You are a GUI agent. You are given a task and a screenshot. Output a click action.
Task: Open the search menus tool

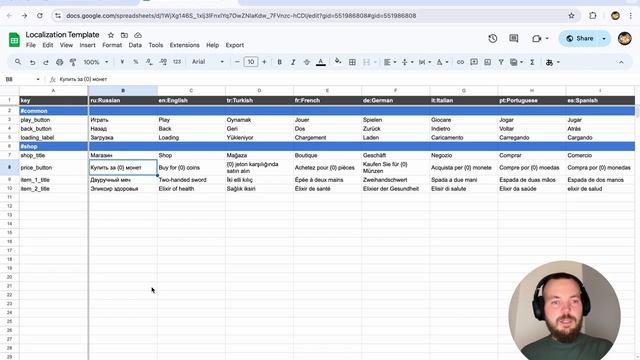18,62
